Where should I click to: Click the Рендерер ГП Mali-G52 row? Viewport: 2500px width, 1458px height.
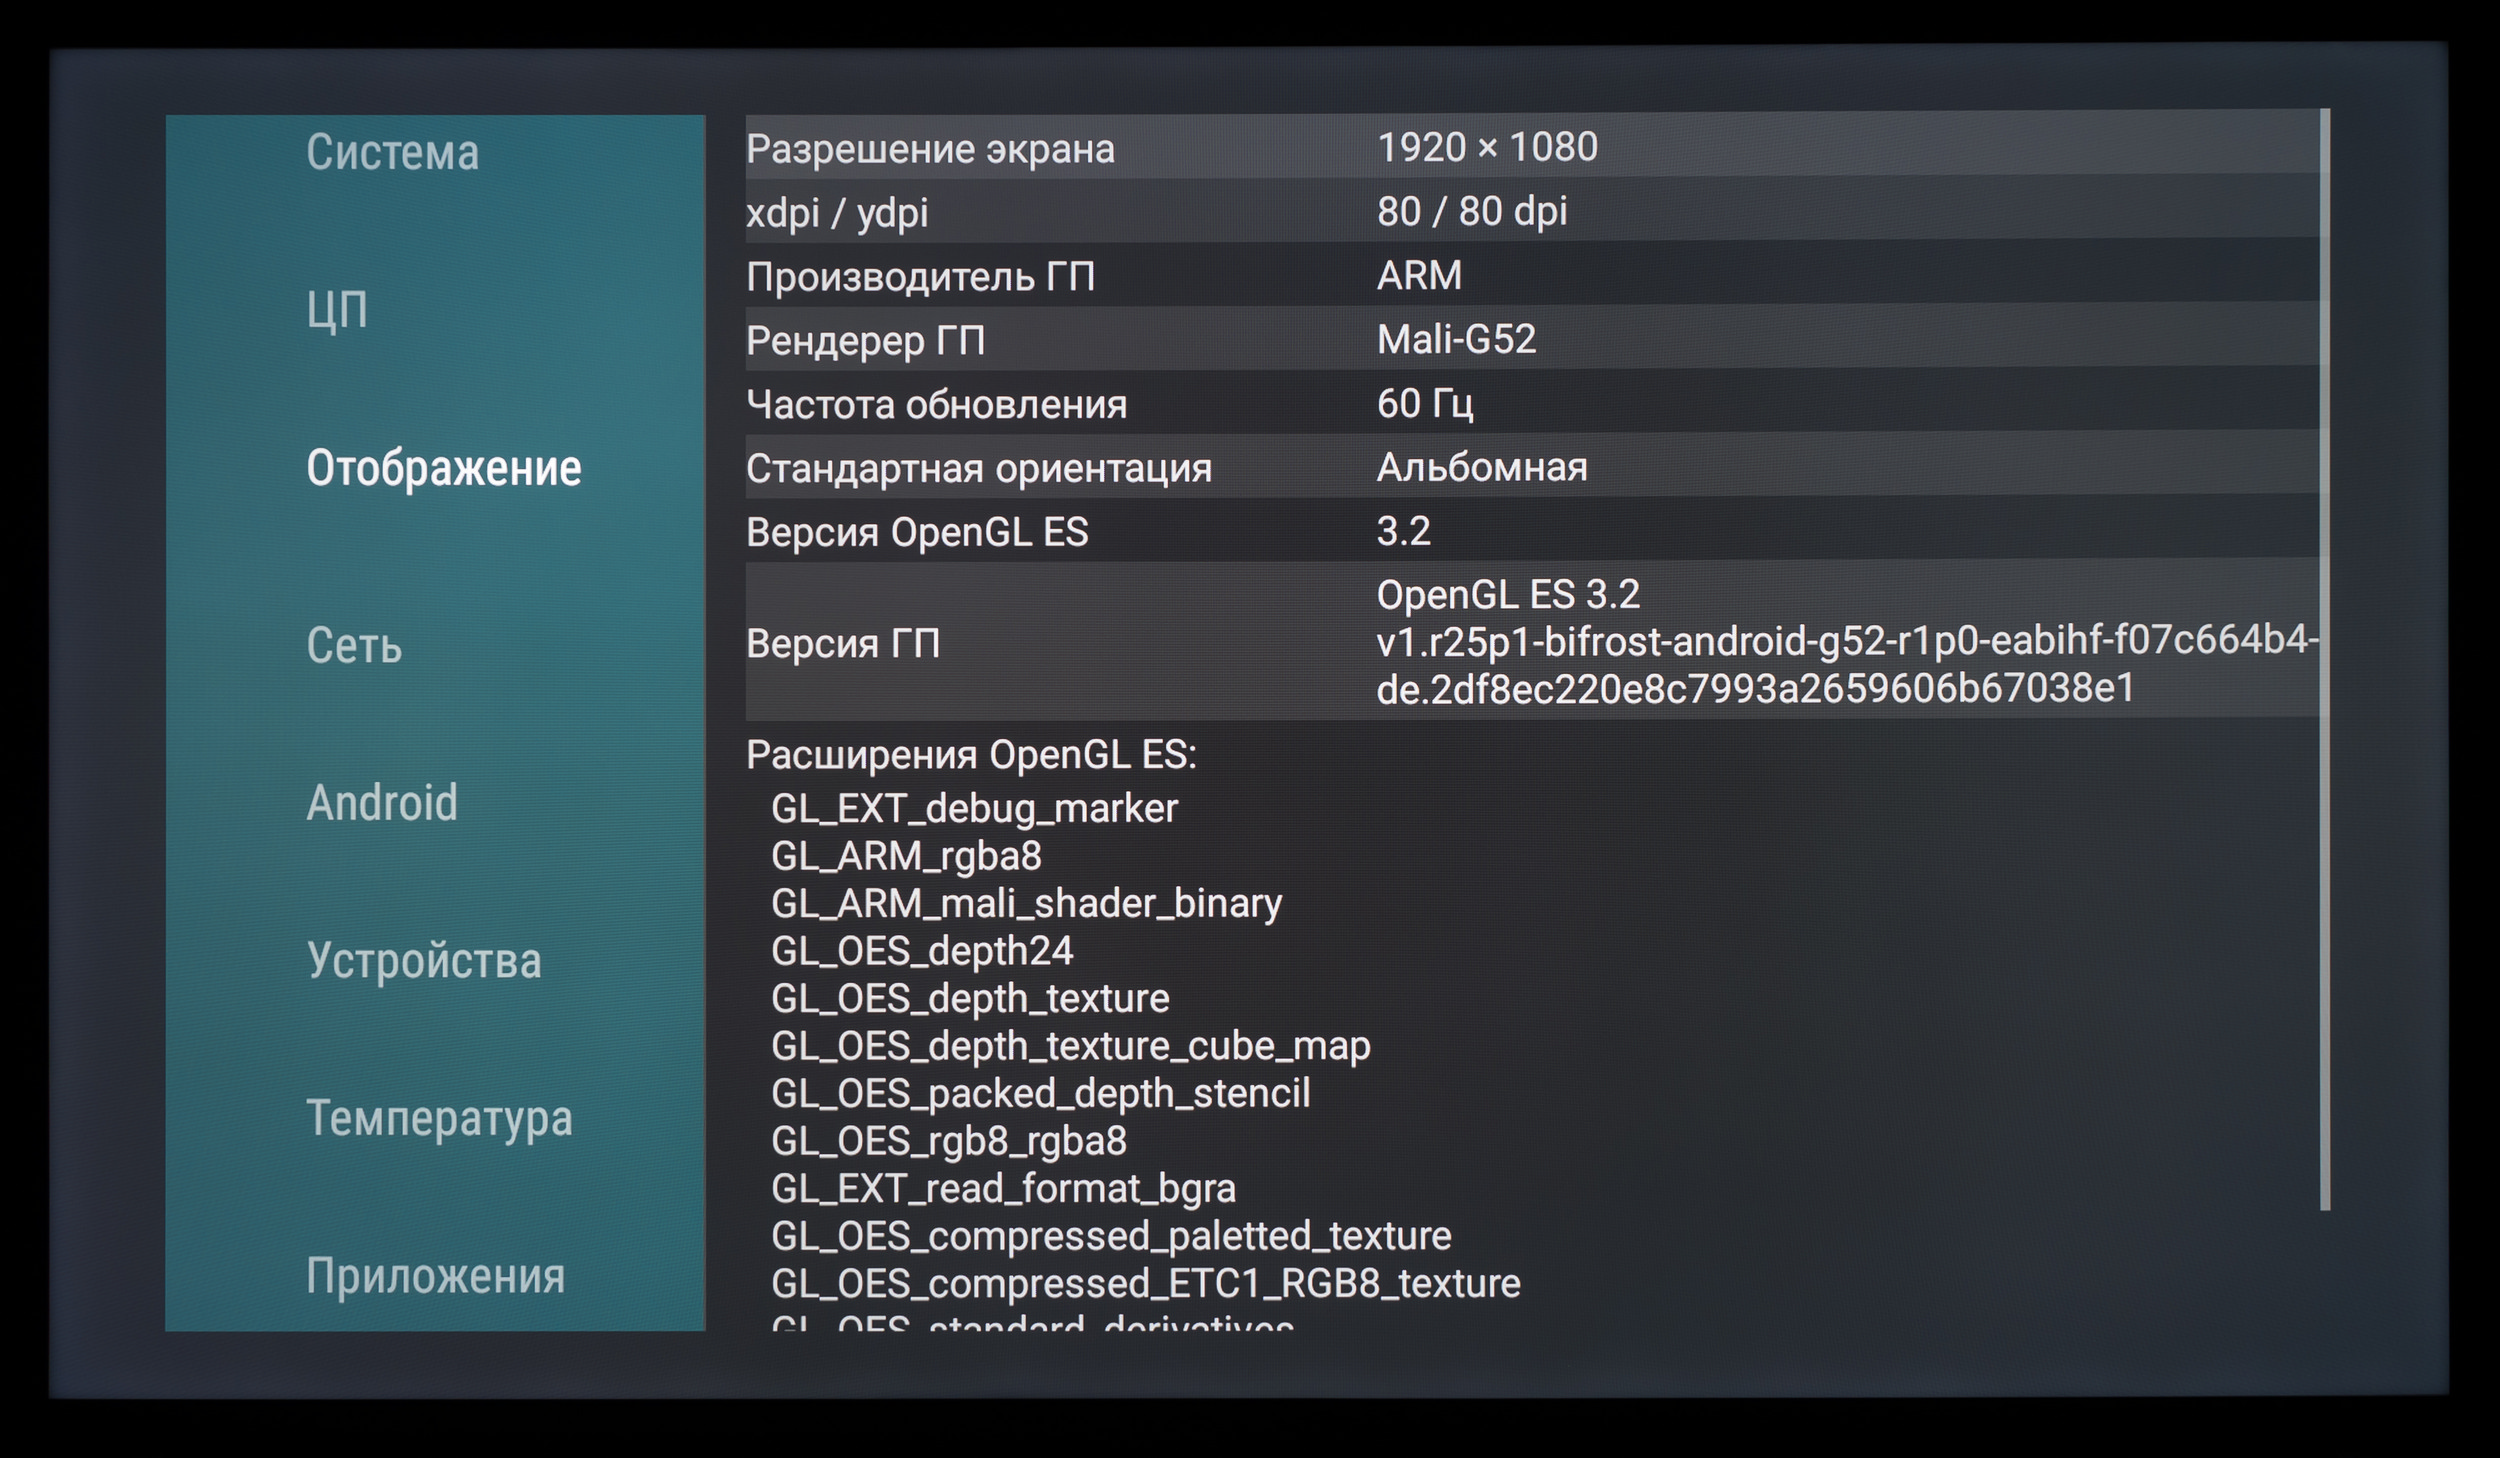click(1530, 340)
